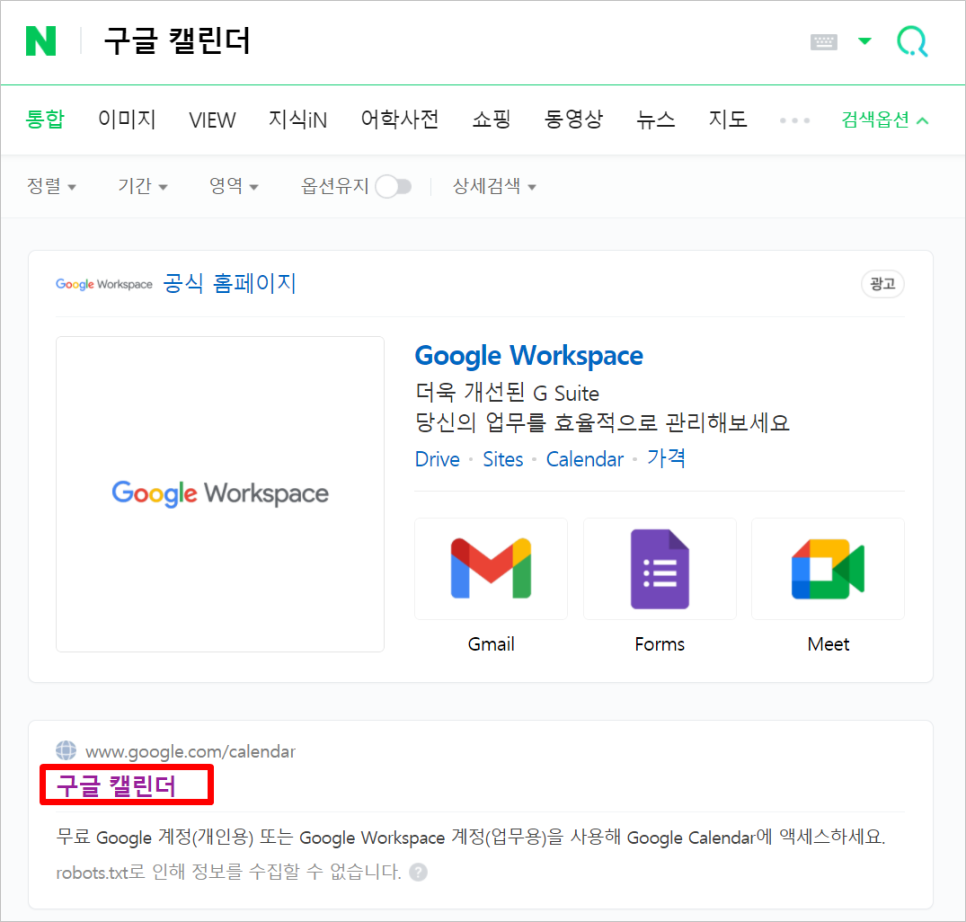Viewport: 966px width, 922px height.
Task: Click the Google Forms icon tile
Action: pos(660,569)
